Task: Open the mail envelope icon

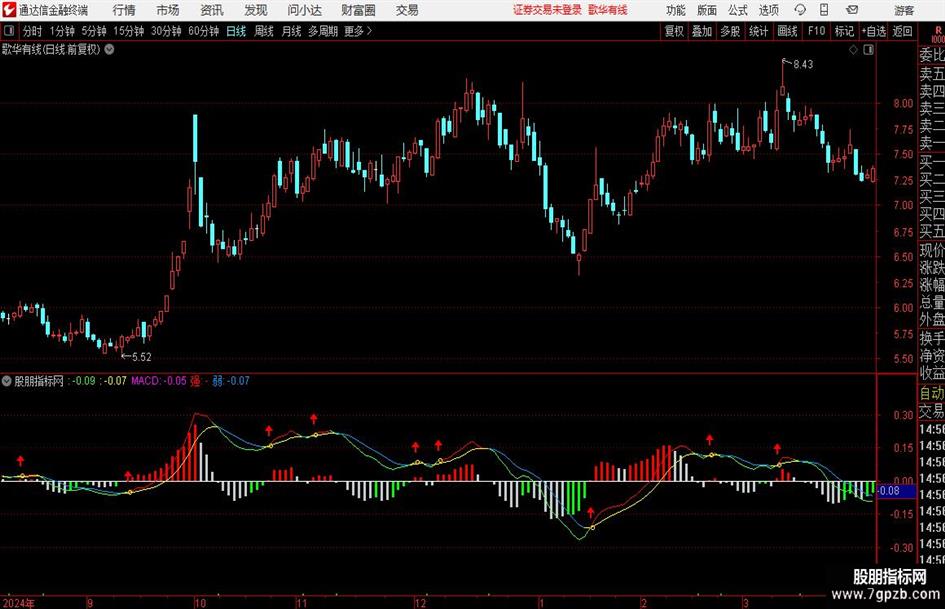Action: 852,10
